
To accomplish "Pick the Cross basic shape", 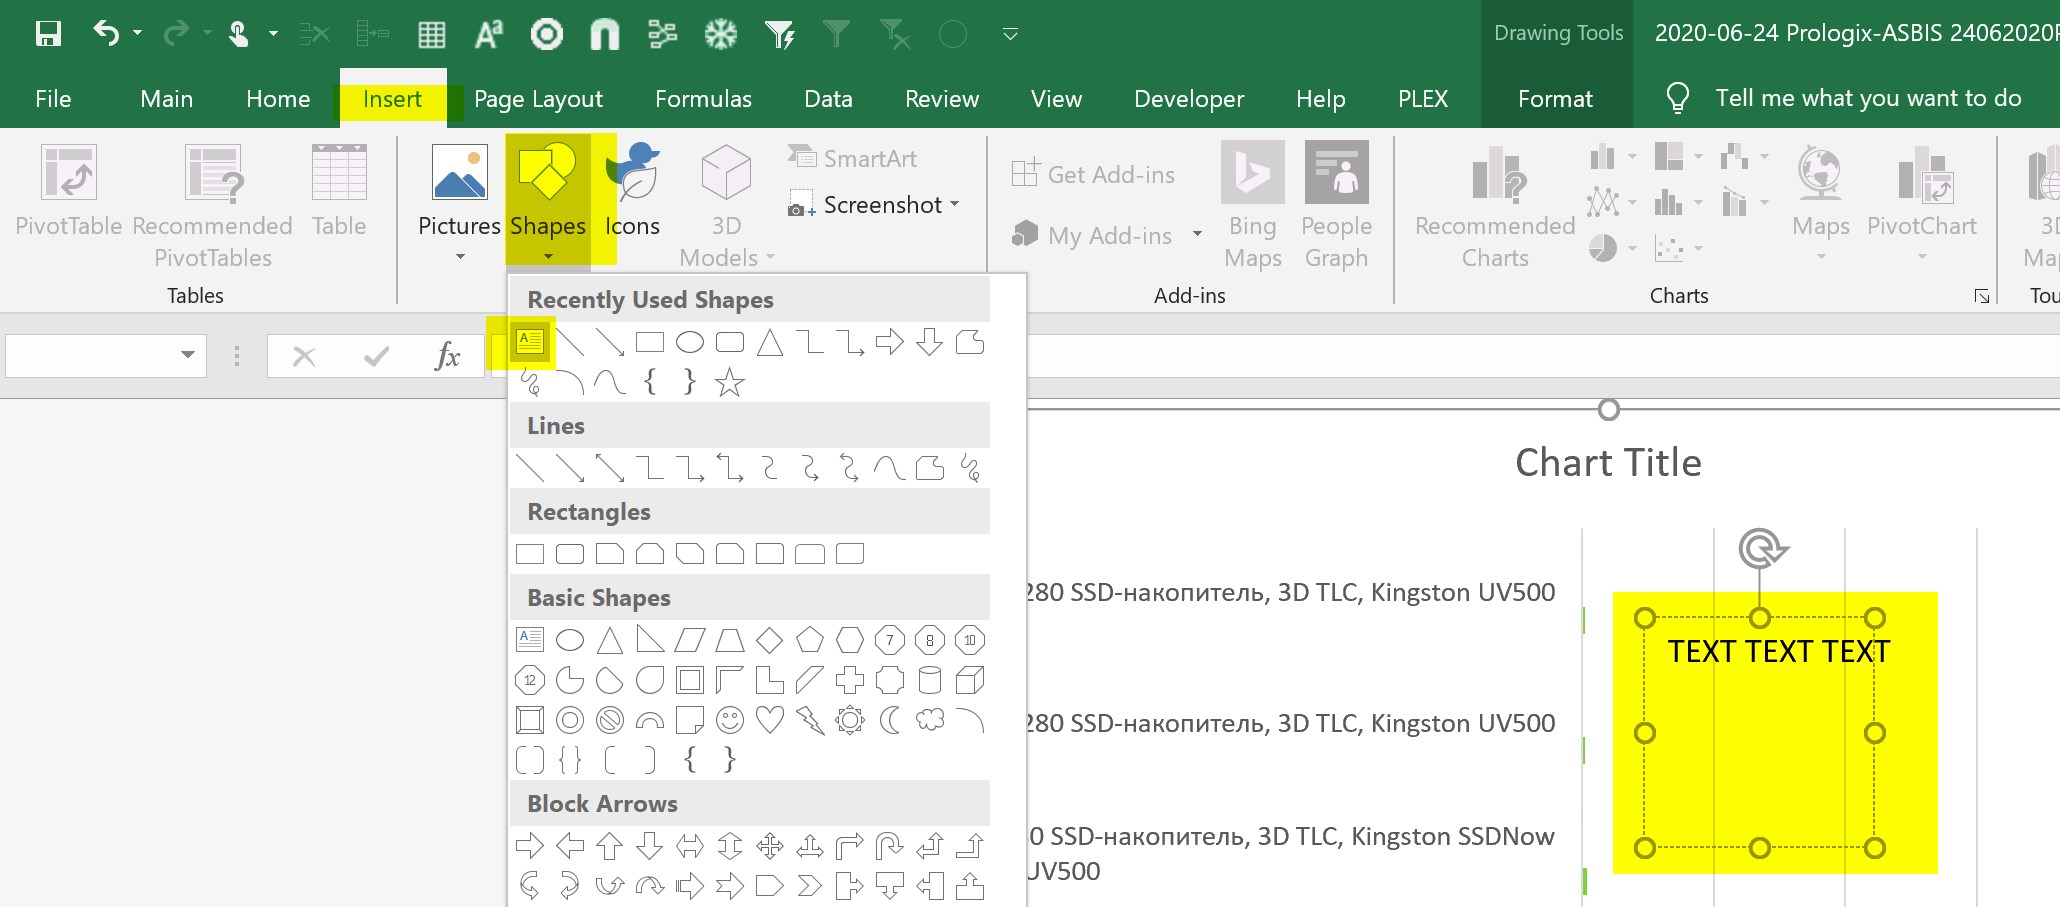I will point(850,680).
